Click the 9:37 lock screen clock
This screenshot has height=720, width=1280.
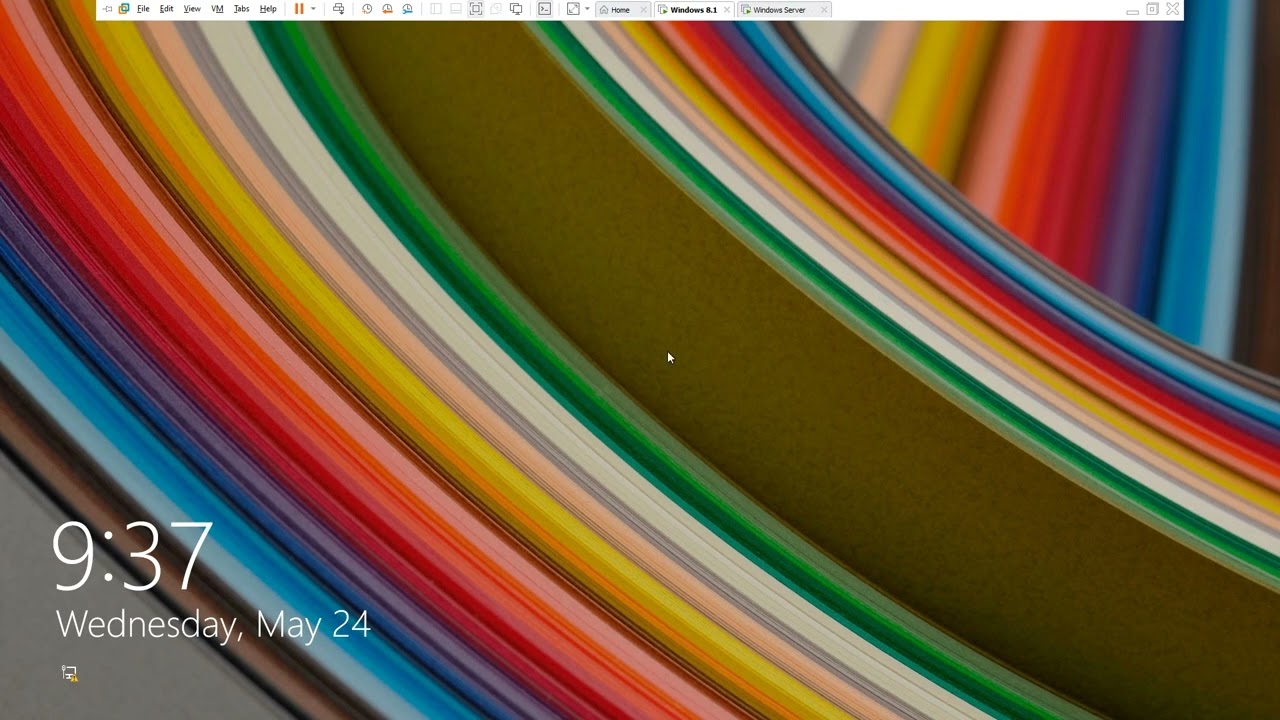click(132, 556)
